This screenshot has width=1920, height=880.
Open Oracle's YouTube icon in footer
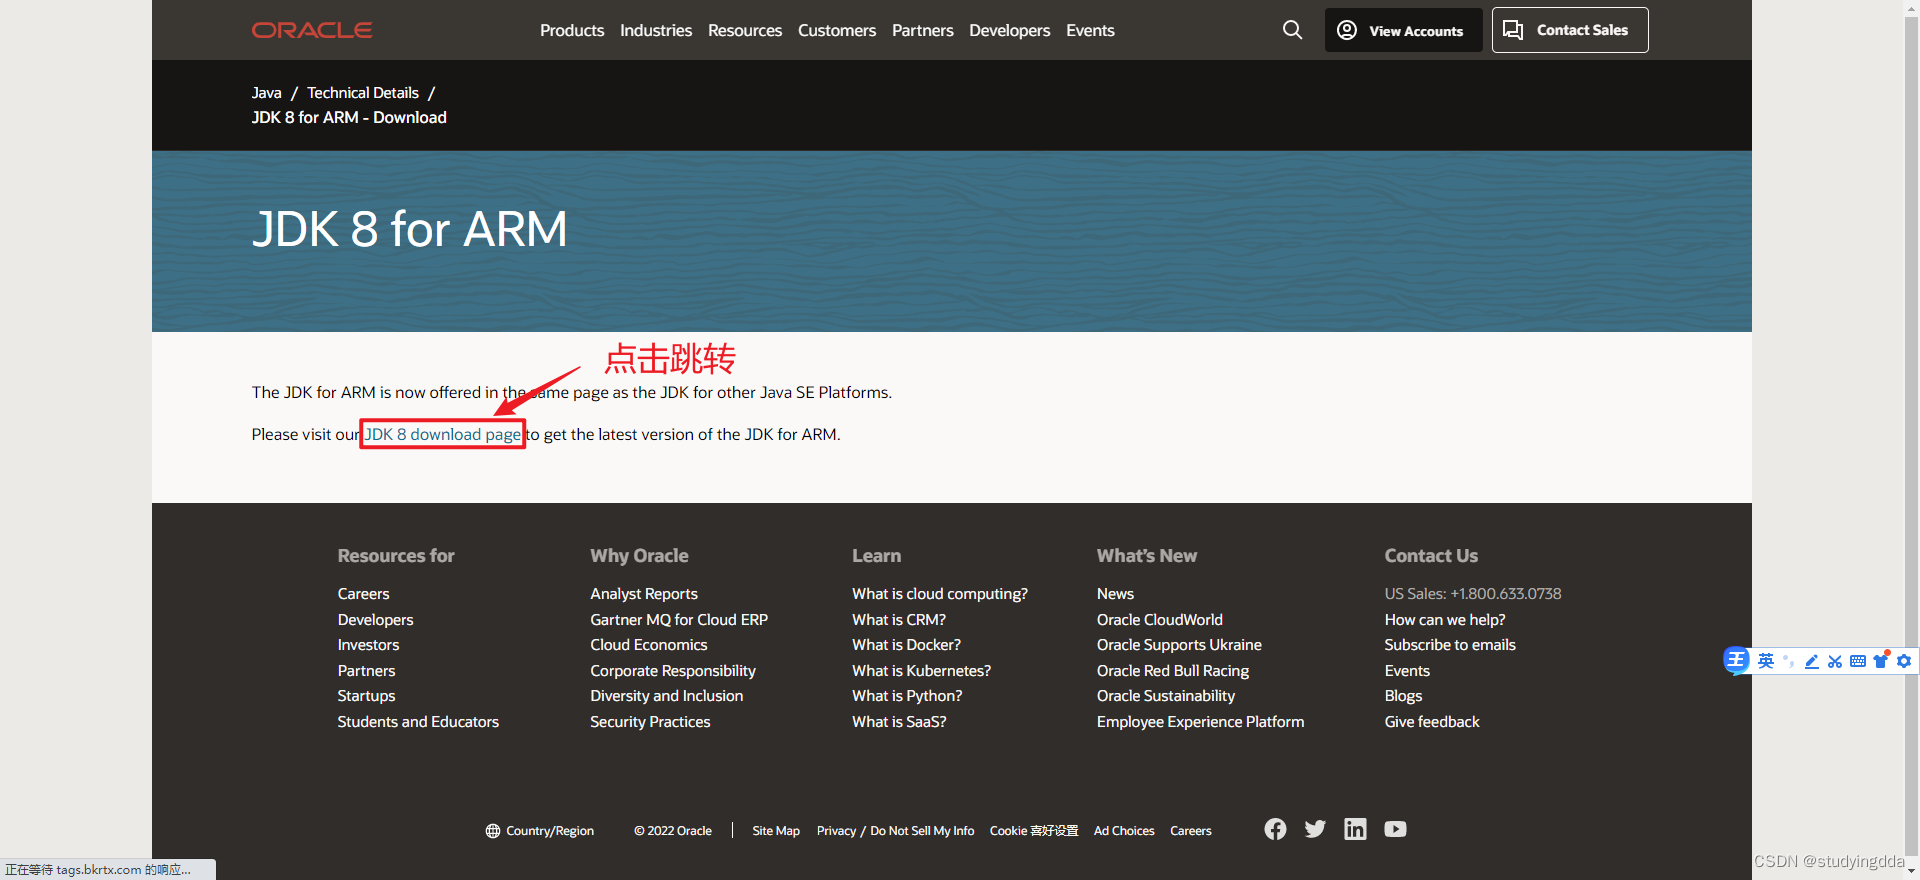tap(1395, 829)
